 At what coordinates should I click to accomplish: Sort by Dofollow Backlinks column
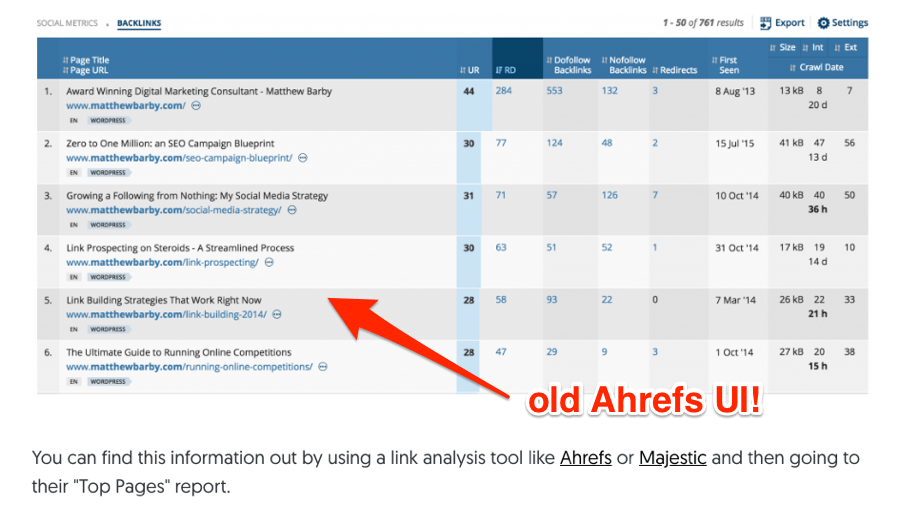click(x=568, y=65)
